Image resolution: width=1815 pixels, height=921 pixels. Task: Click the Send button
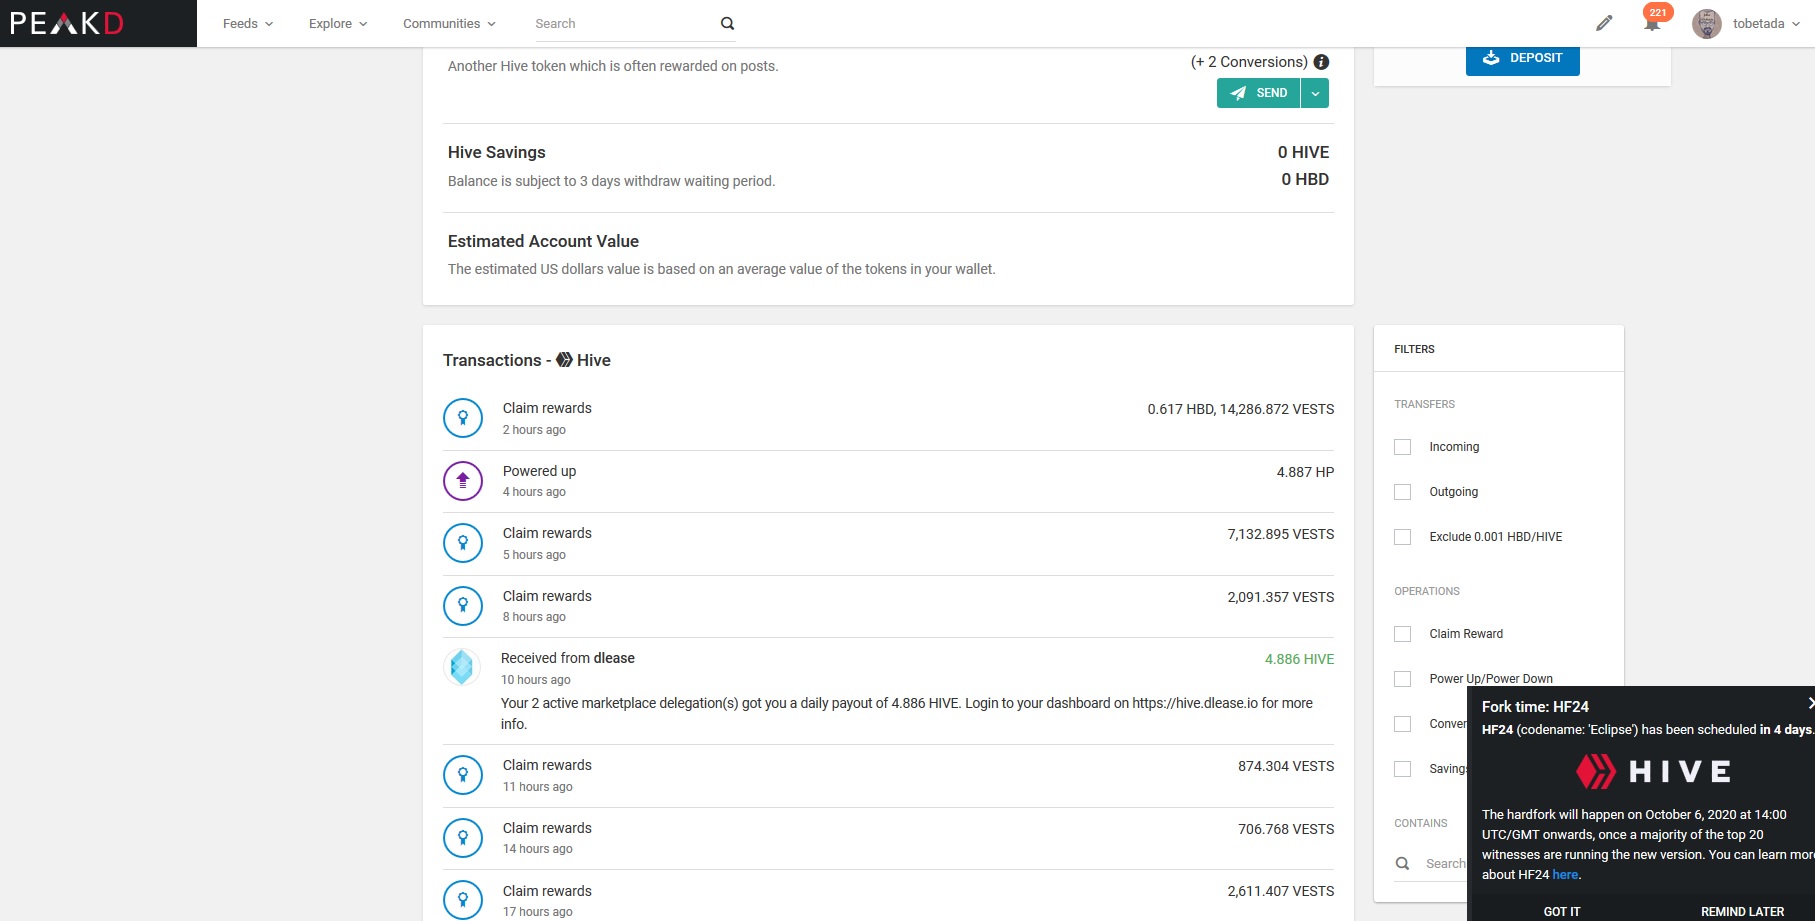click(1259, 93)
